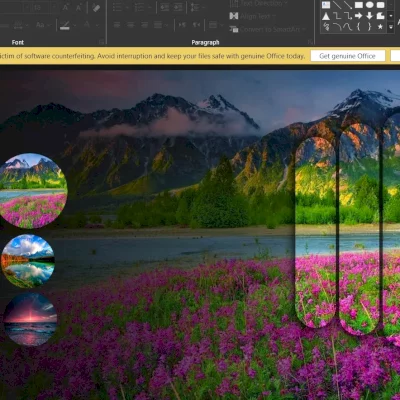Click the Get genuine Office button
Image resolution: width=400 pixels, height=400 pixels.
point(348,56)
